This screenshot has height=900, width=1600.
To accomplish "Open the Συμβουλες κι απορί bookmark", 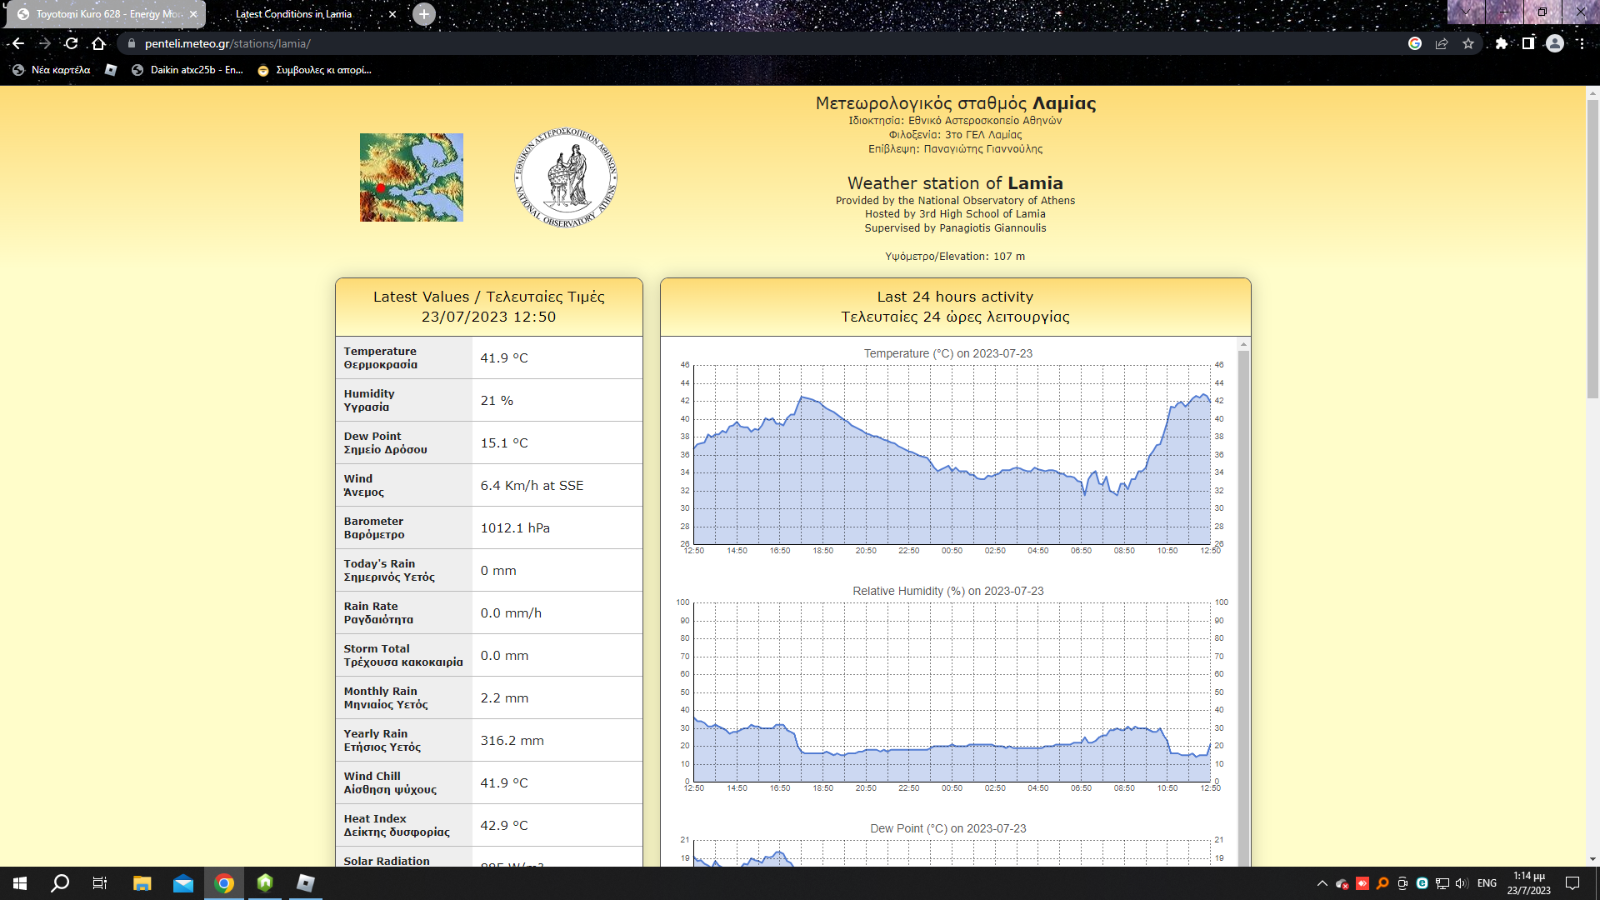I will [314, 70].
